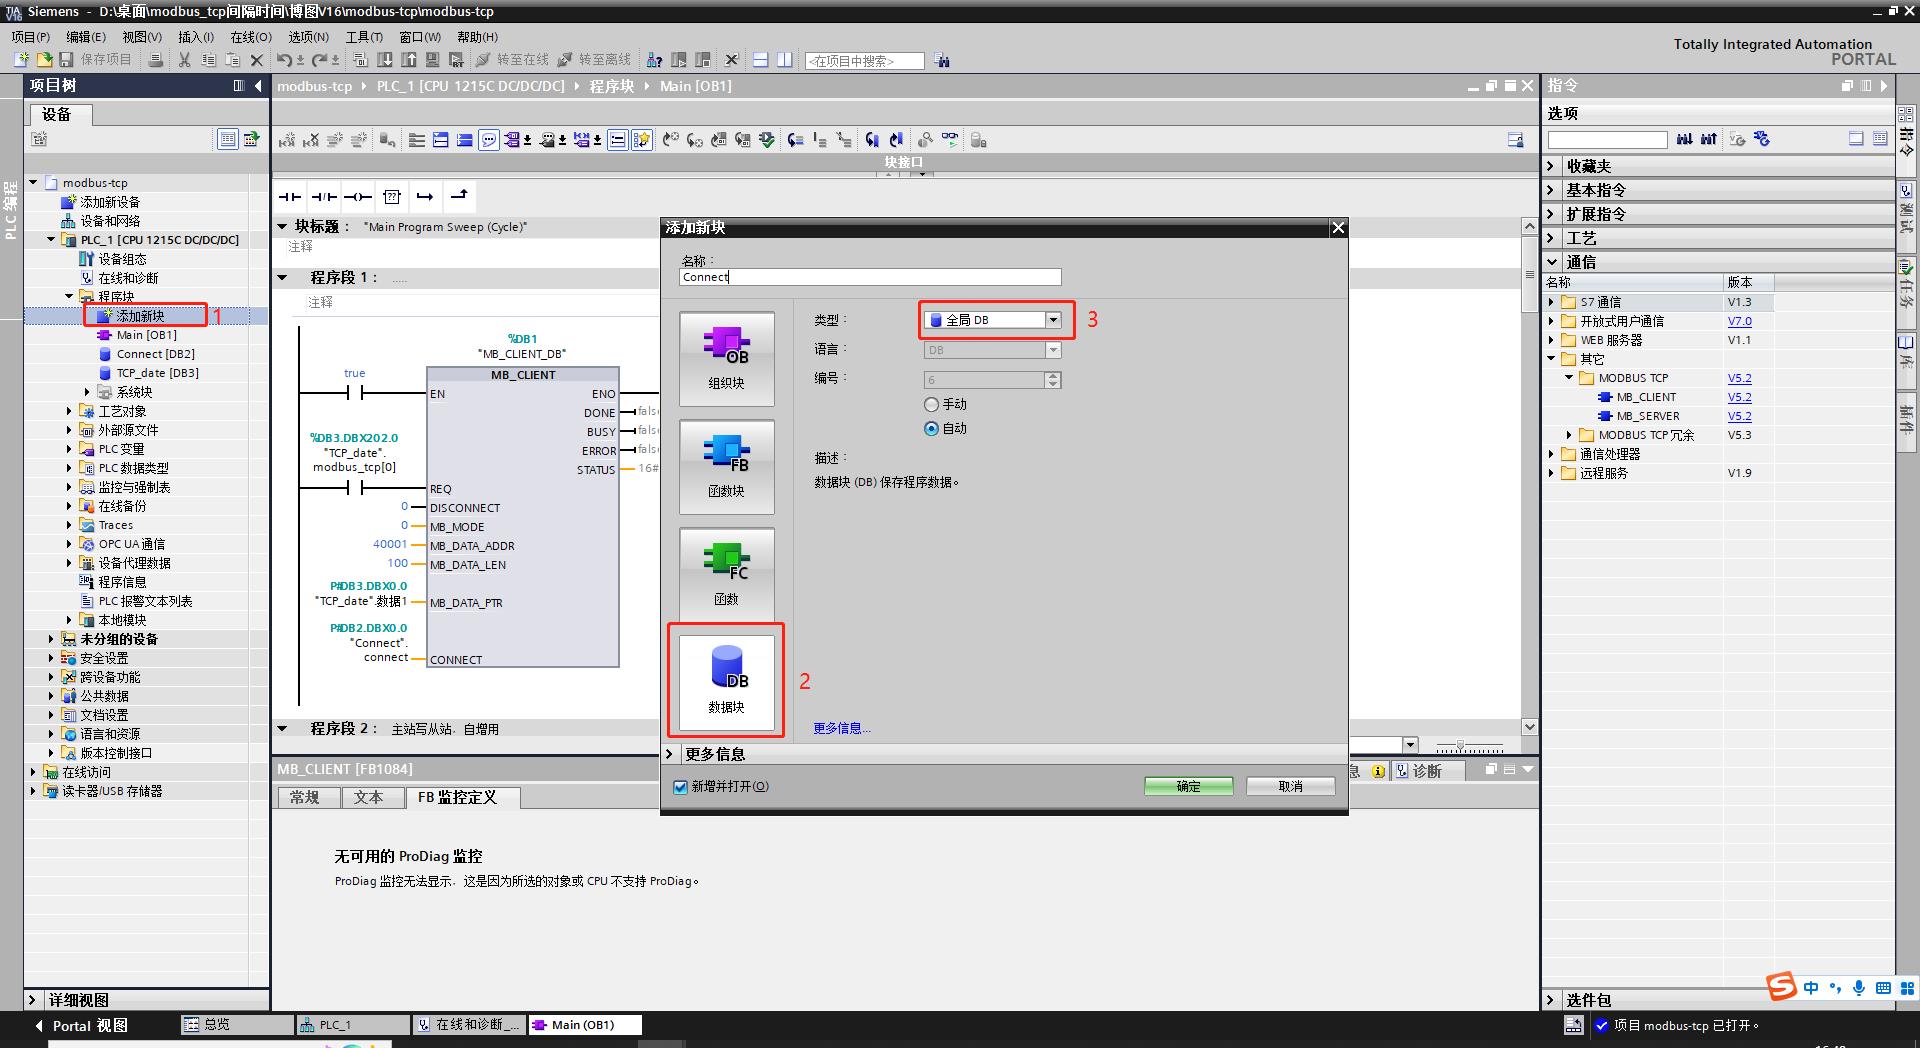Click the microphone icon in the IME bar
This screenshot has height=1048, width=1920.
pyautogui.click(x=1858, y=988)
